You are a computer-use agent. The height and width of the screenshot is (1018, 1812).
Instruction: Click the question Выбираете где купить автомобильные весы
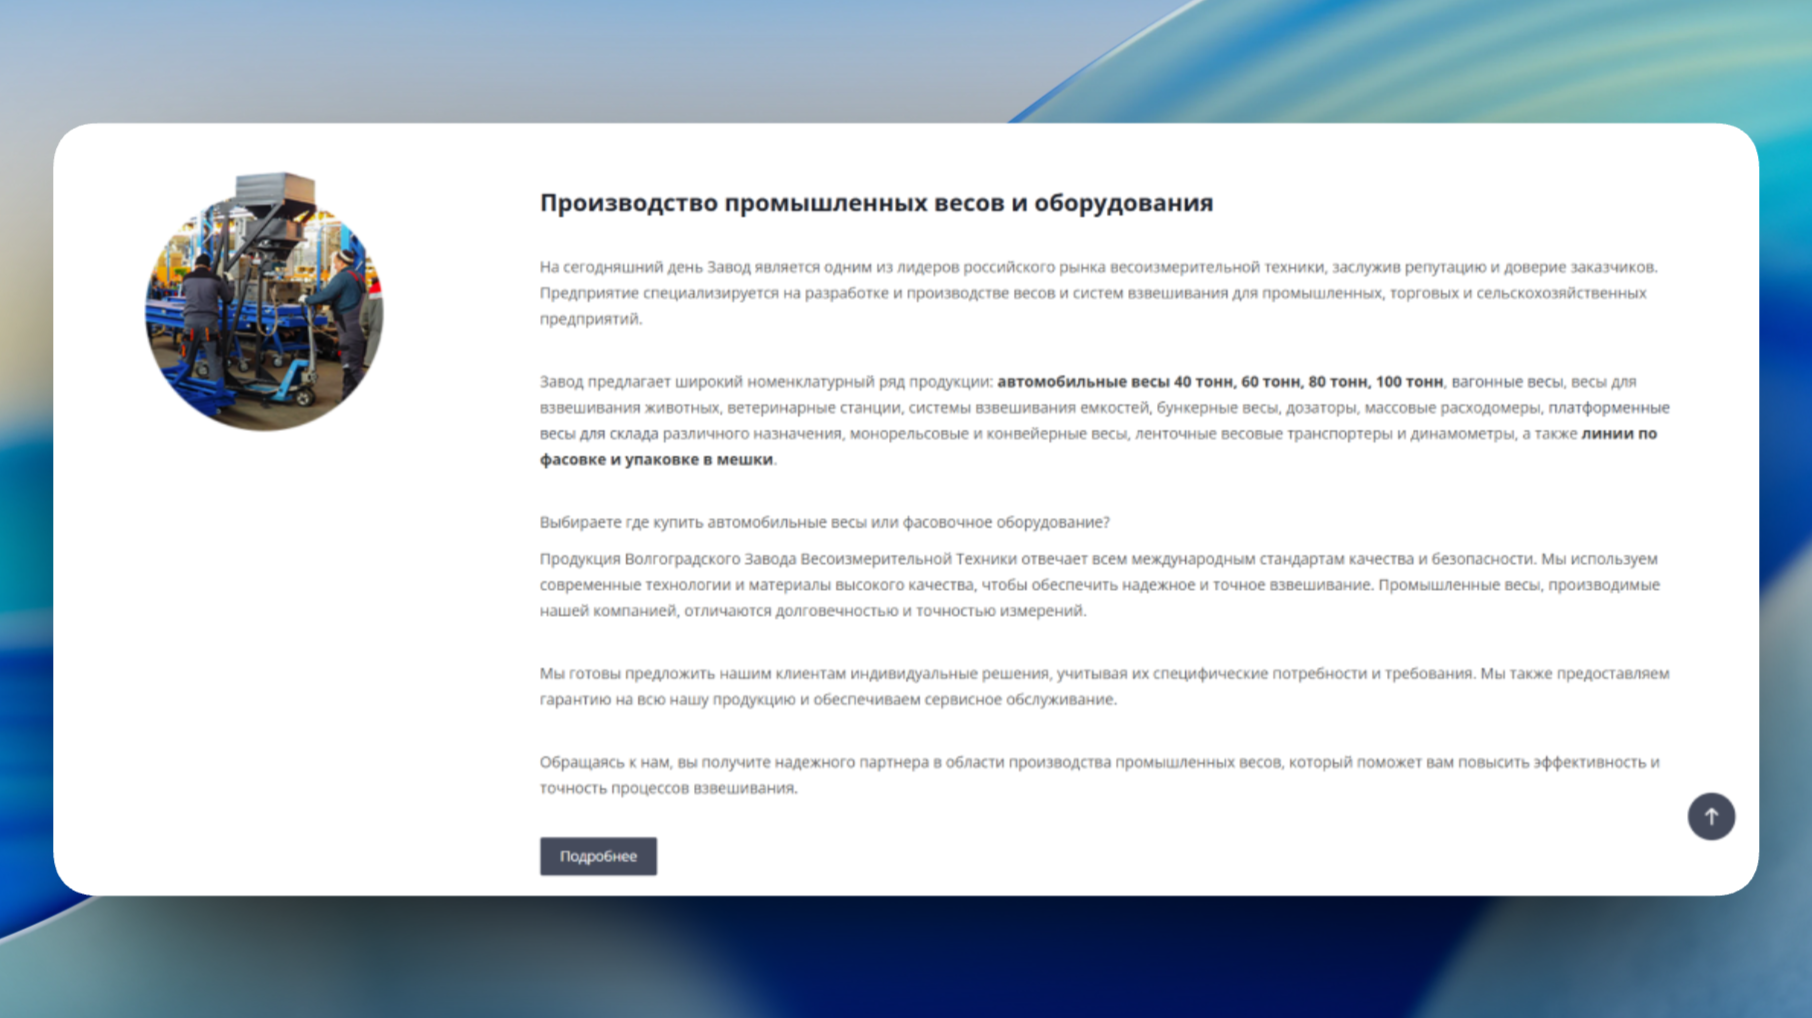pos(825,522)
